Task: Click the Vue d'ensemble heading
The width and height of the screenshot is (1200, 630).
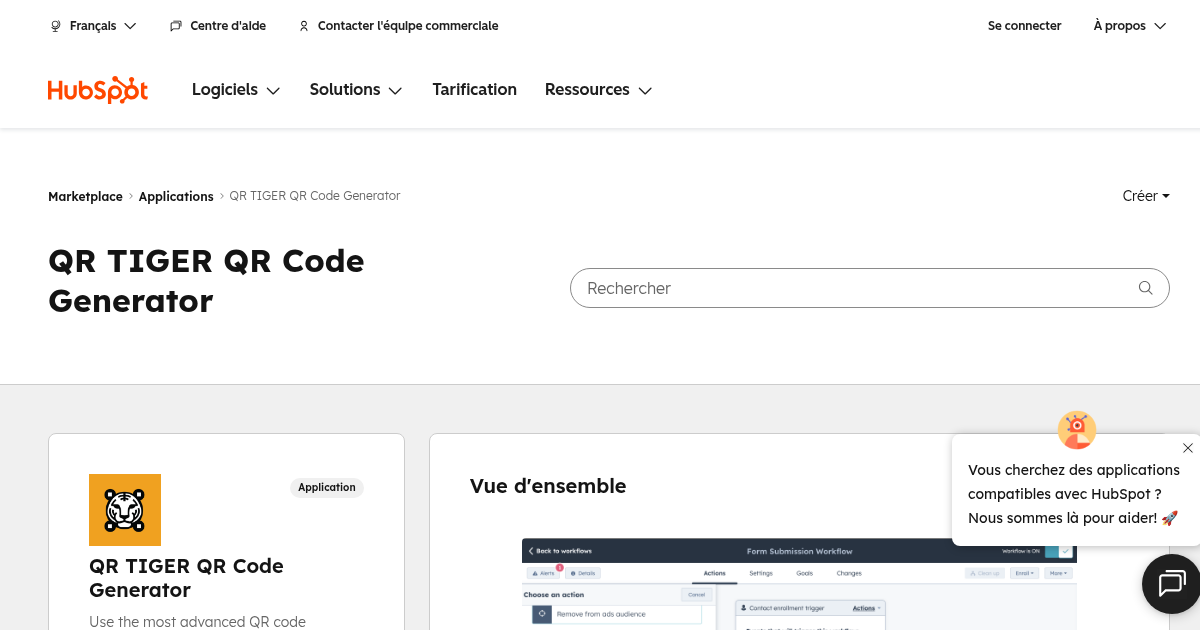Action: (x=548, y=486)
